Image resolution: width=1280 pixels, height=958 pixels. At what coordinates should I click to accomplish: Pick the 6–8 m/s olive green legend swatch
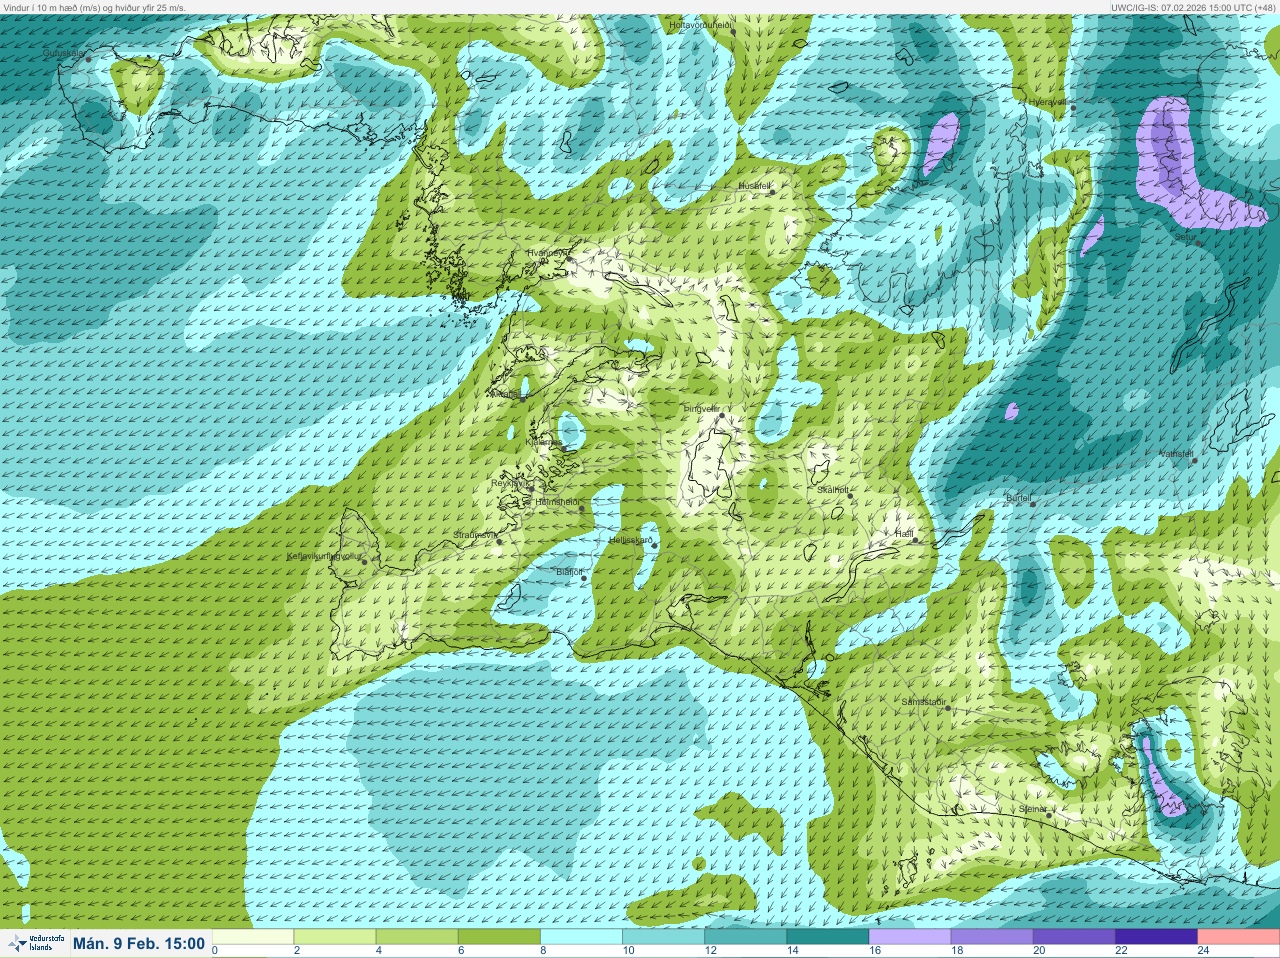click(500, 937)
